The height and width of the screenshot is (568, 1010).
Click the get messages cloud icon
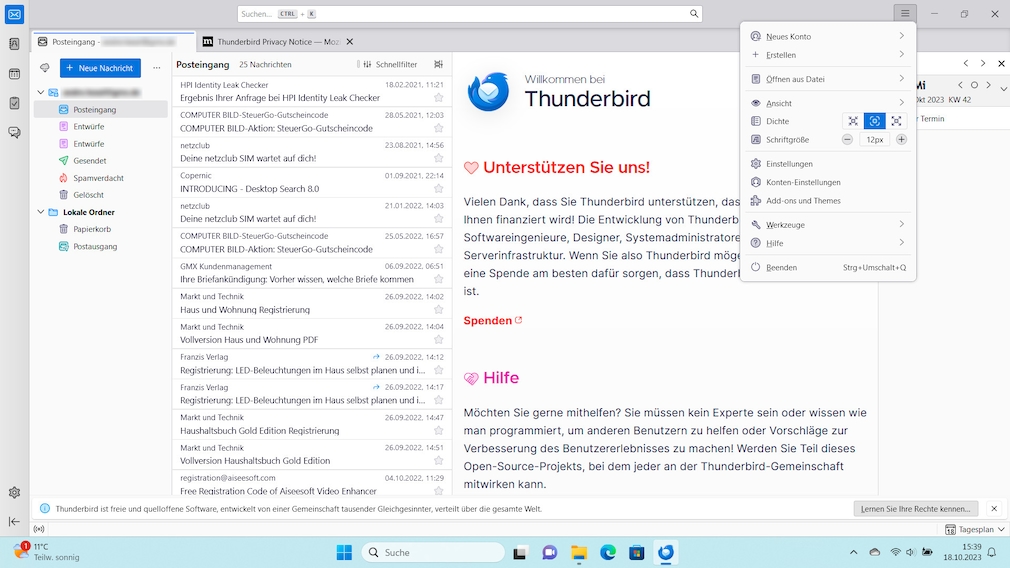click(x=44, y=68)
